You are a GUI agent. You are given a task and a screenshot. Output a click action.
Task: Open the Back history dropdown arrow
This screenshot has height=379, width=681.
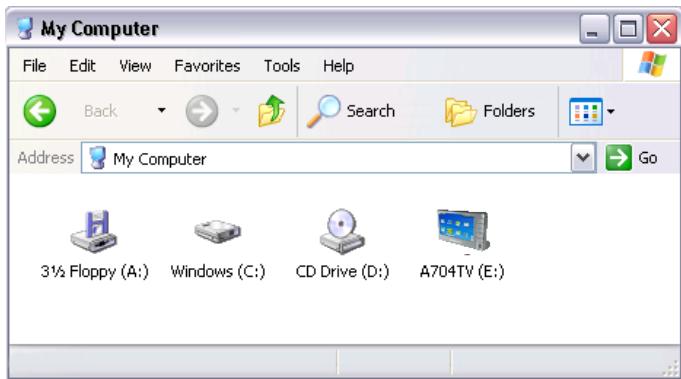point(162,111)
